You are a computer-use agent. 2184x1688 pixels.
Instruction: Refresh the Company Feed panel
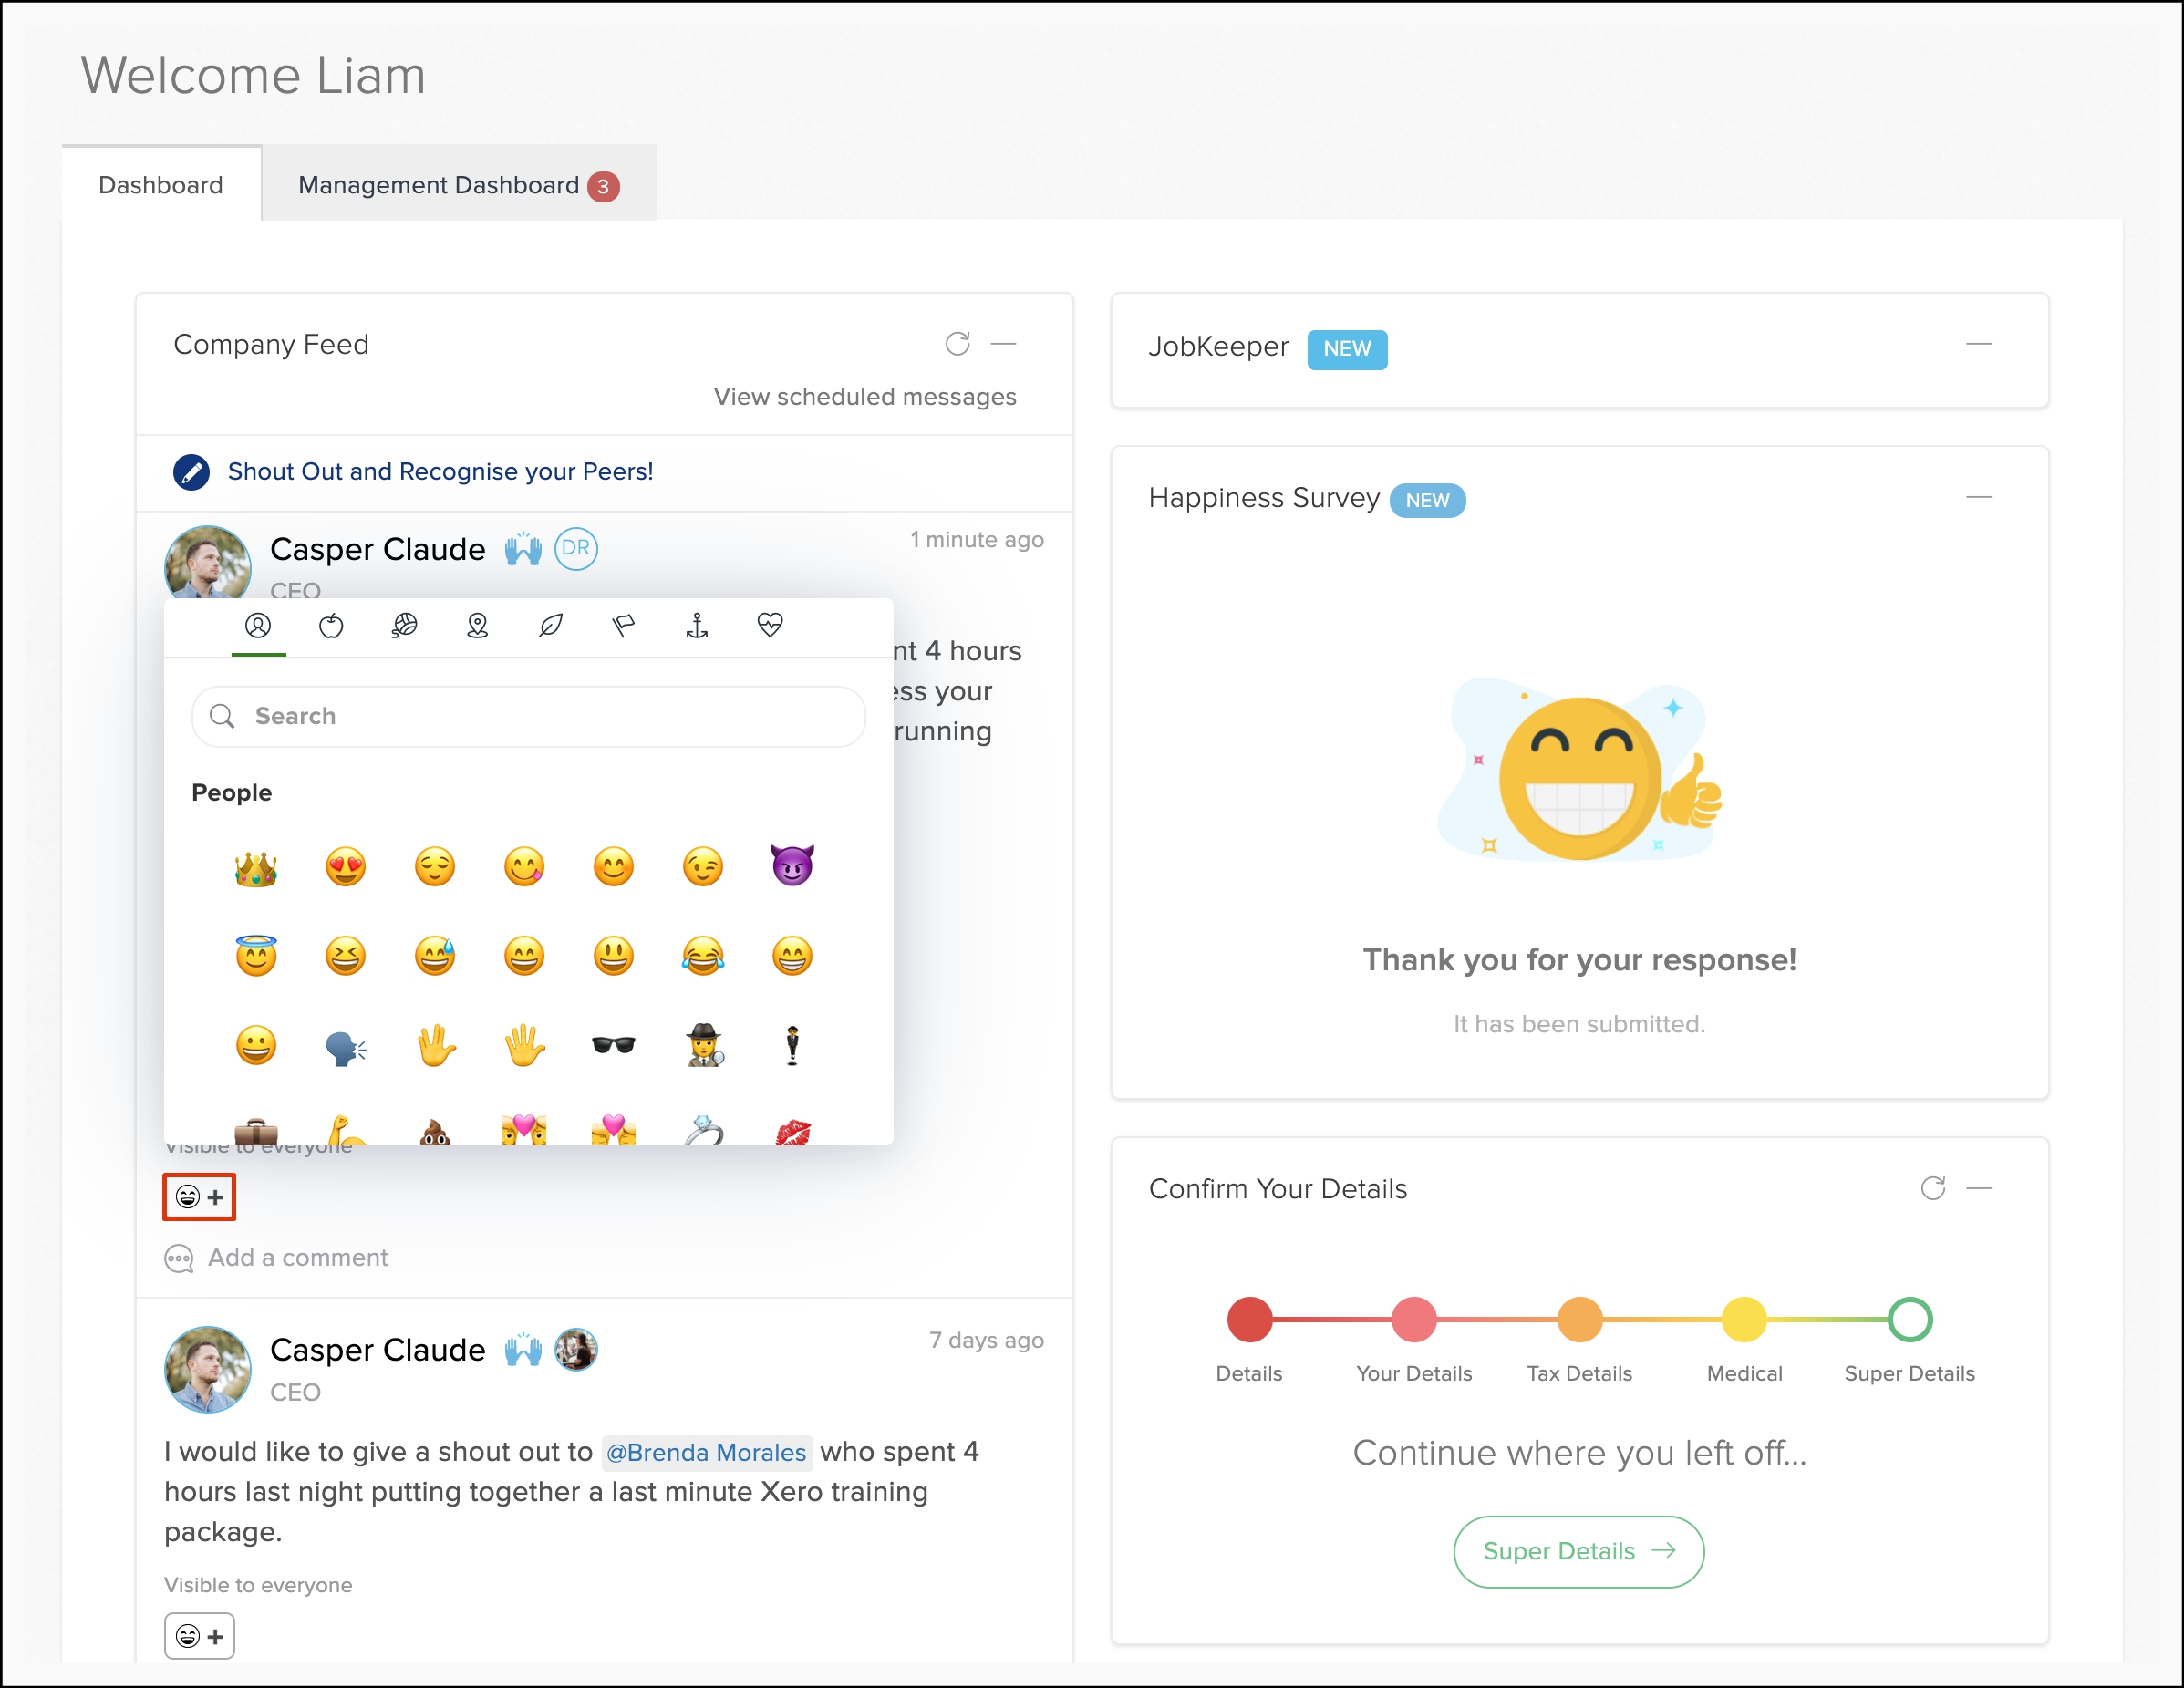point(957,344)
